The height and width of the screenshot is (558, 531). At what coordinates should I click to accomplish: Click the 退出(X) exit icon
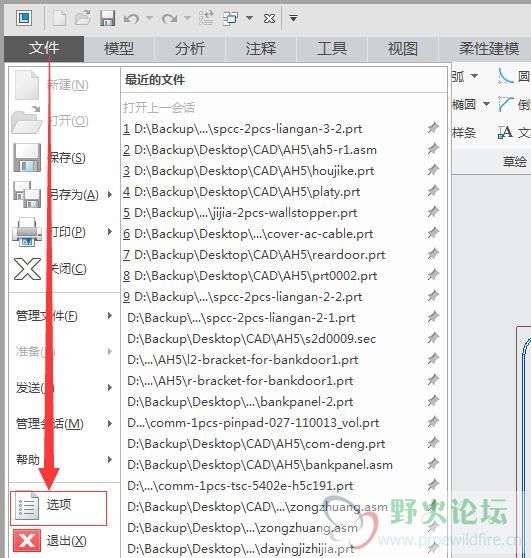[27, 541]
